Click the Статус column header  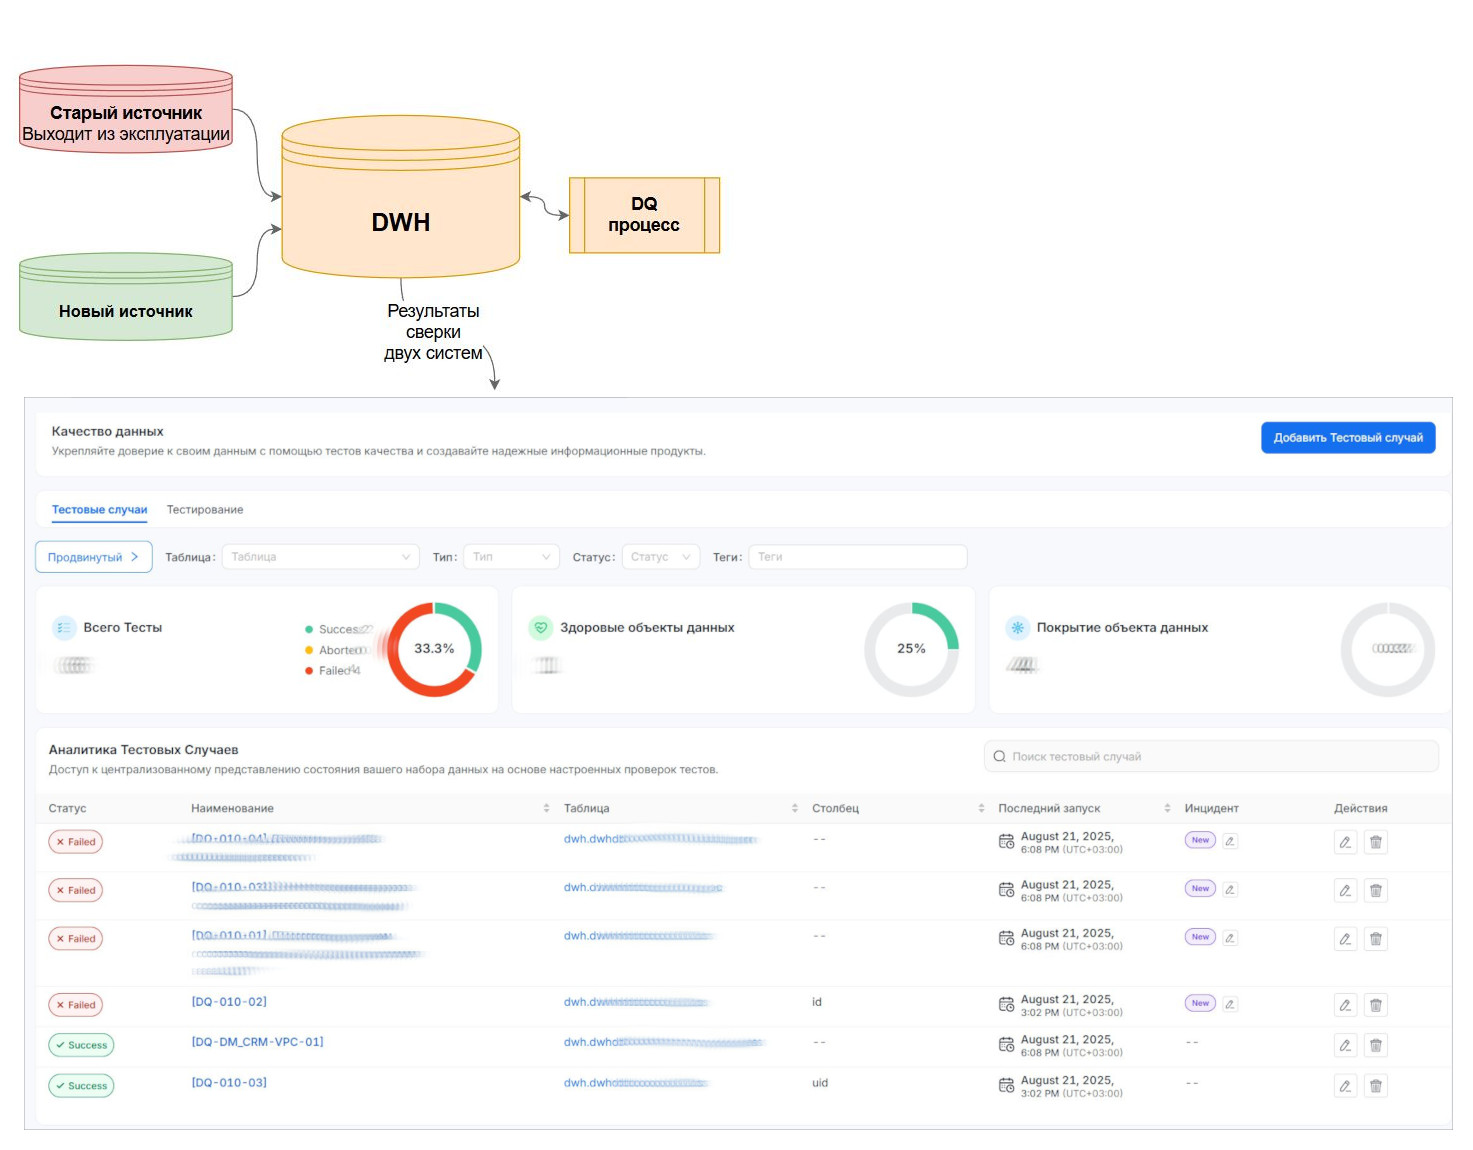pyautogui.click(x=67, y=808)
